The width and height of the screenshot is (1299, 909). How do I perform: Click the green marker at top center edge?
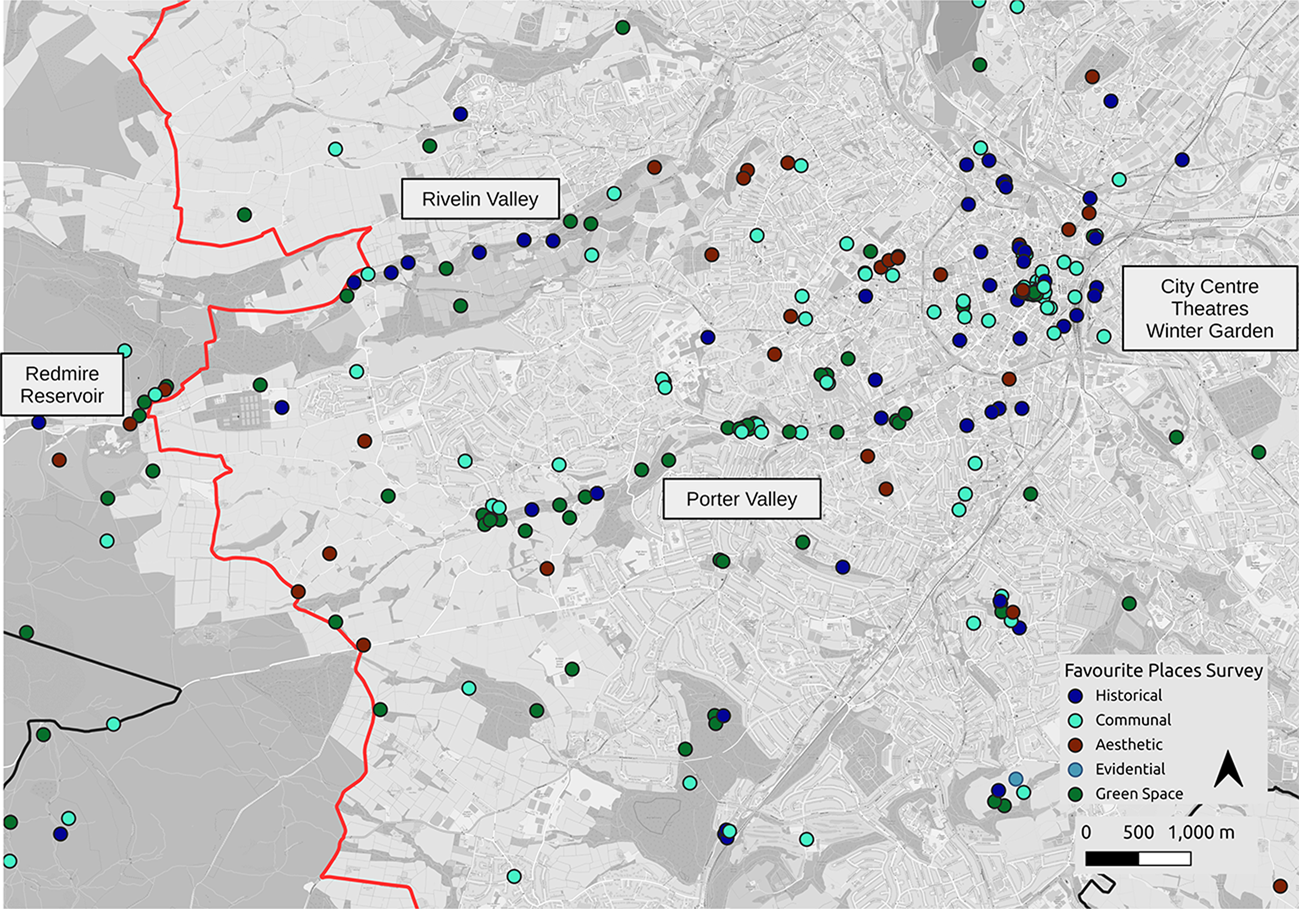point(622,28)
